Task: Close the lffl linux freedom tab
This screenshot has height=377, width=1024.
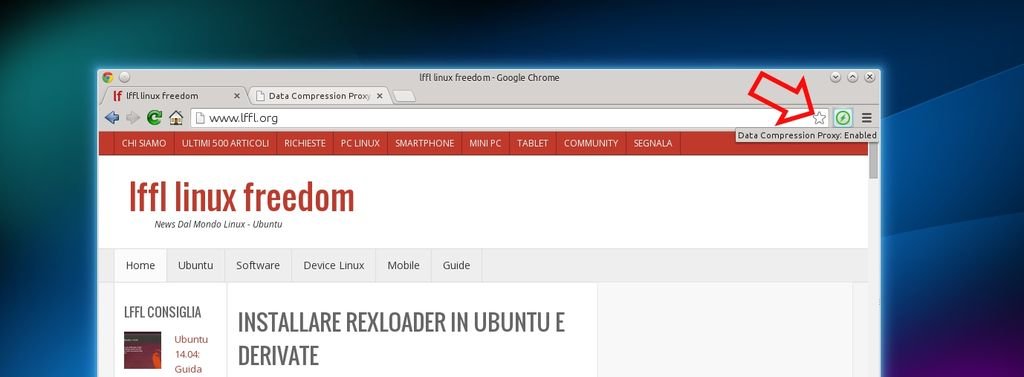Action: [236, 96]
